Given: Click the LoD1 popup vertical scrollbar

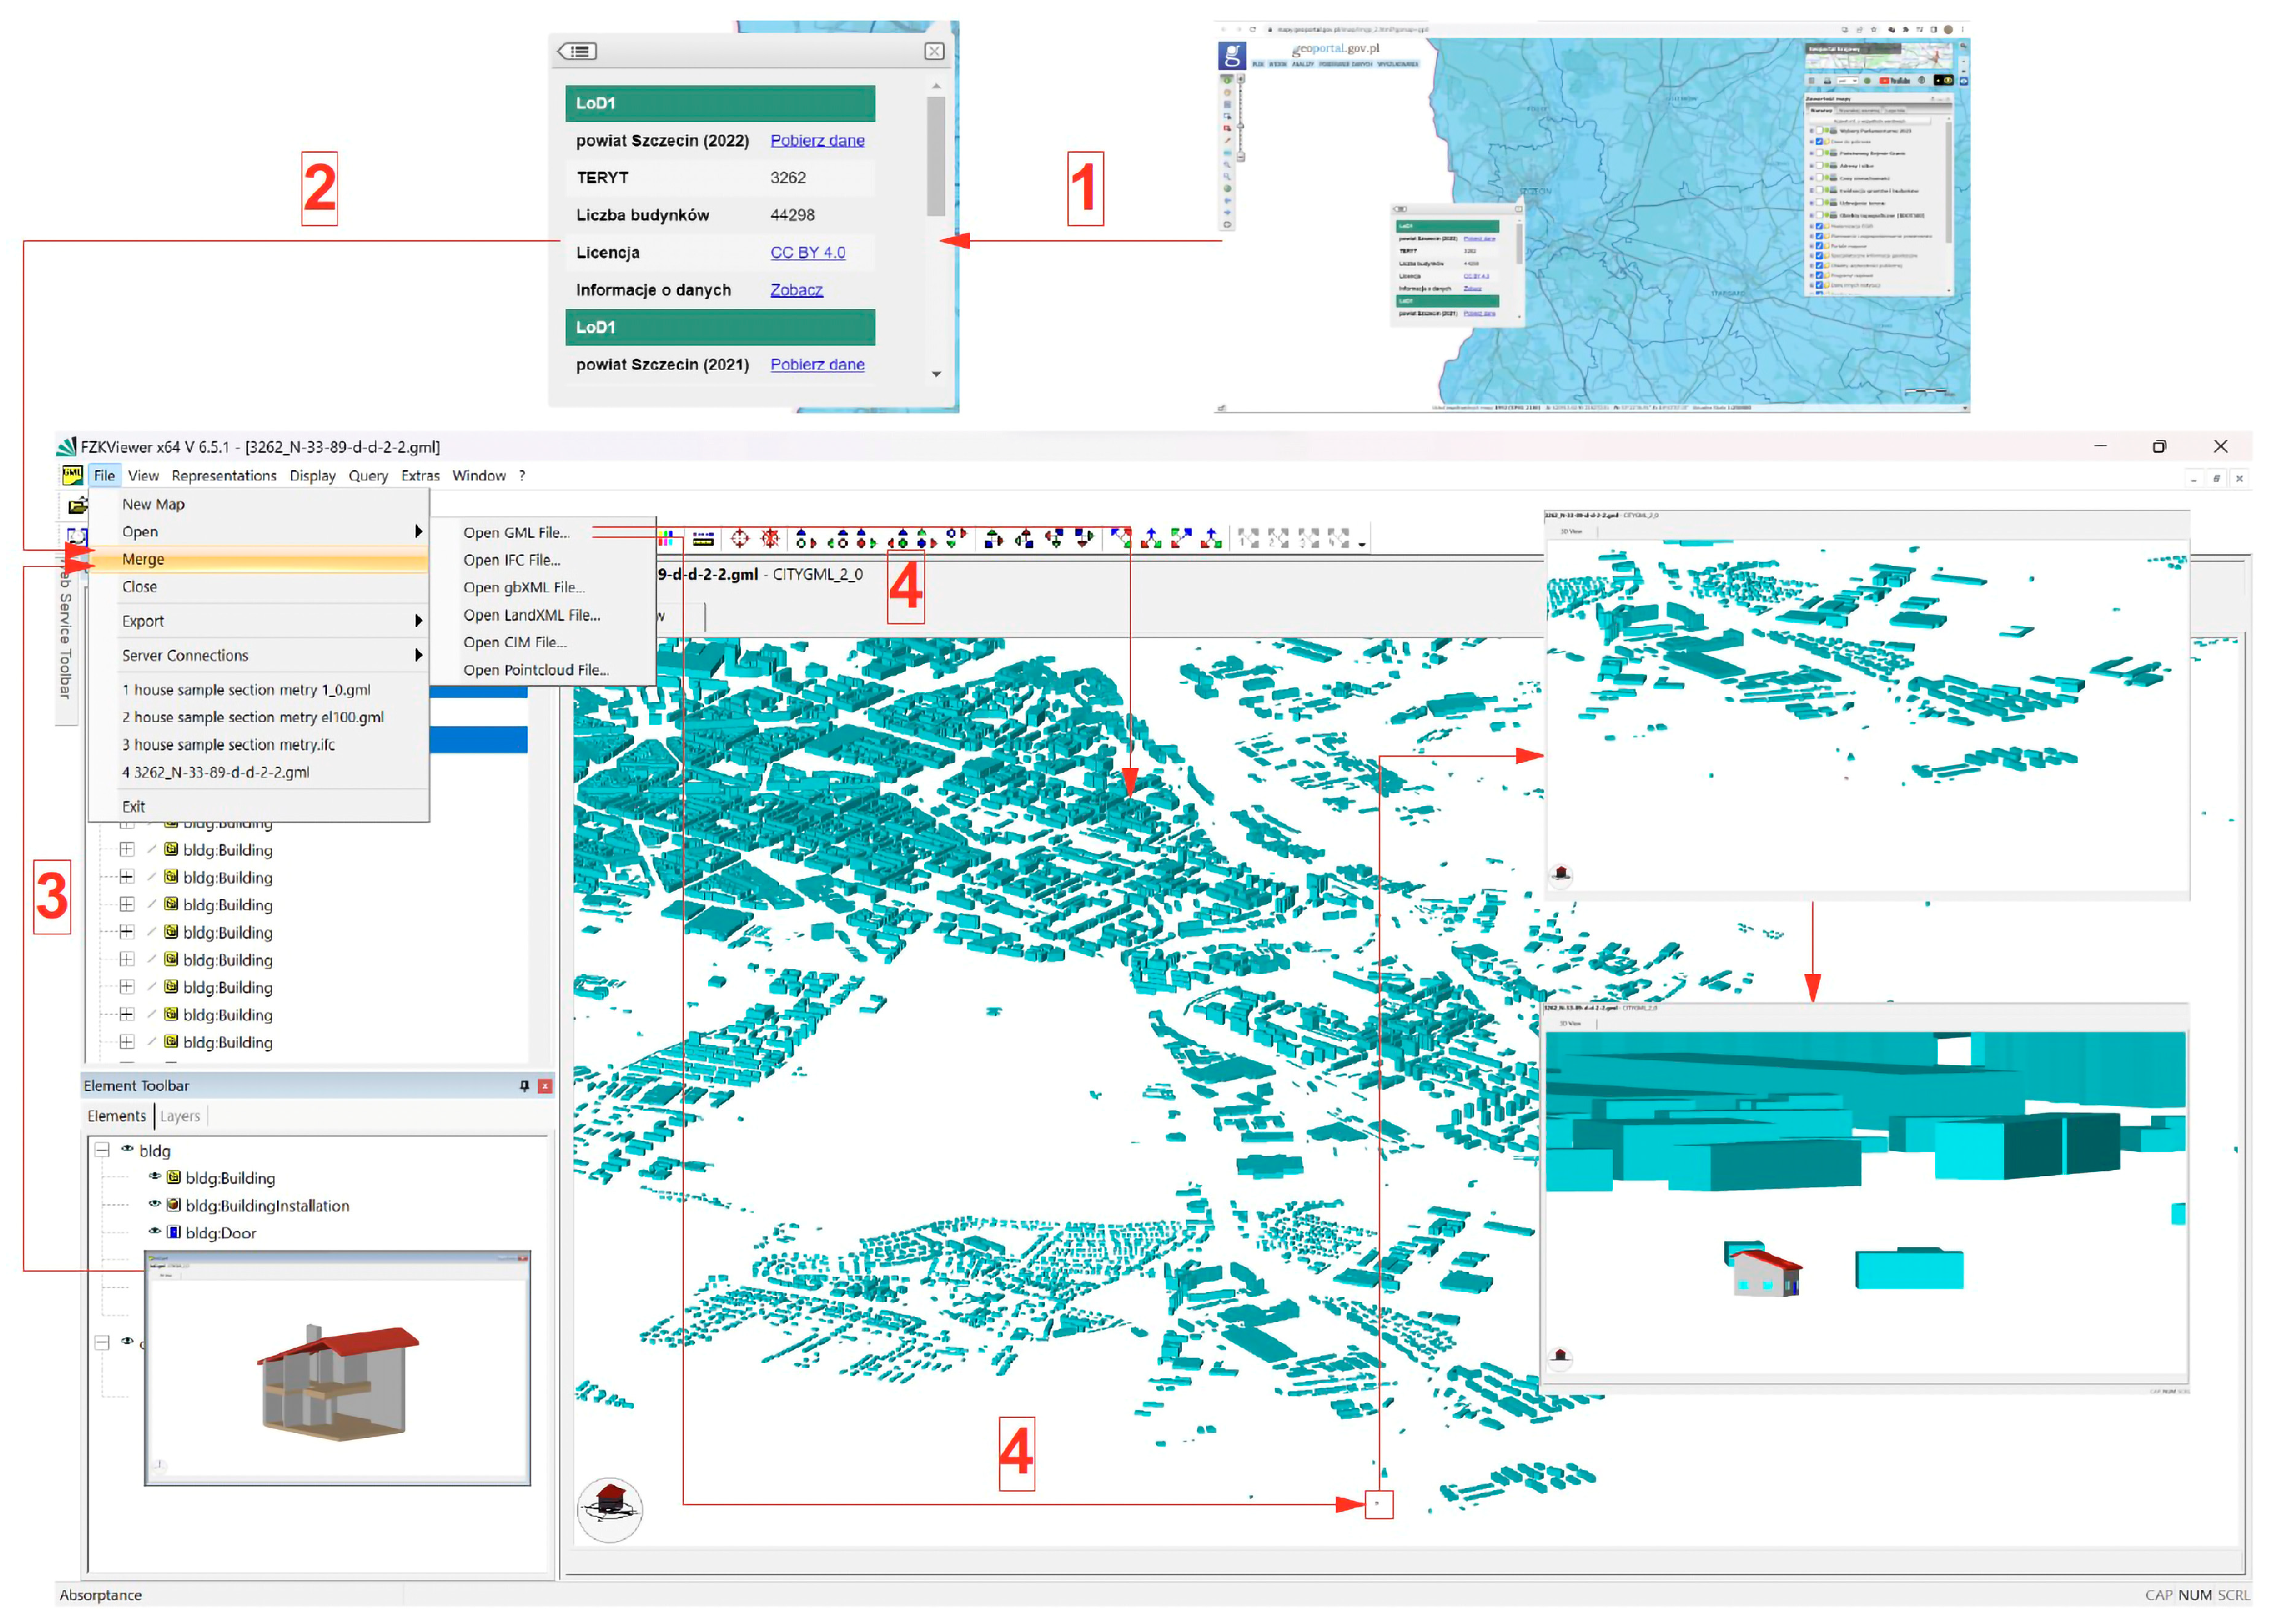Looking at the screenshot, I should pos(935,156).
